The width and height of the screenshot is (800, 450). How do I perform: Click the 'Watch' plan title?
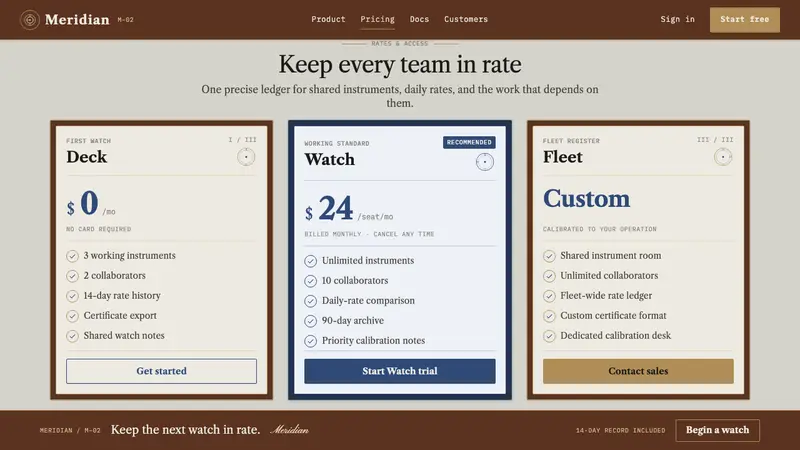point(330,159)
